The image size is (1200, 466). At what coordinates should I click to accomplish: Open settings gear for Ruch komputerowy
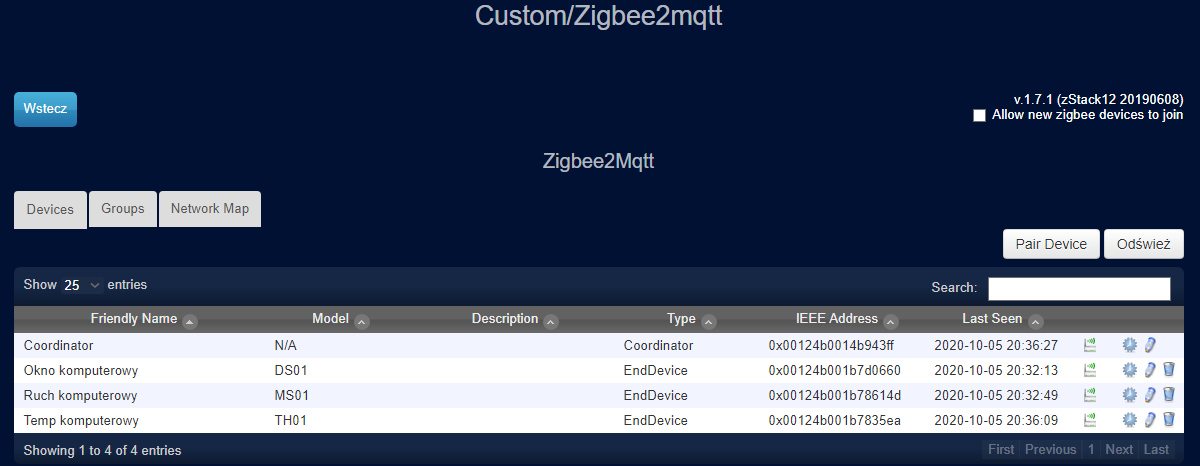[1130, 395]
